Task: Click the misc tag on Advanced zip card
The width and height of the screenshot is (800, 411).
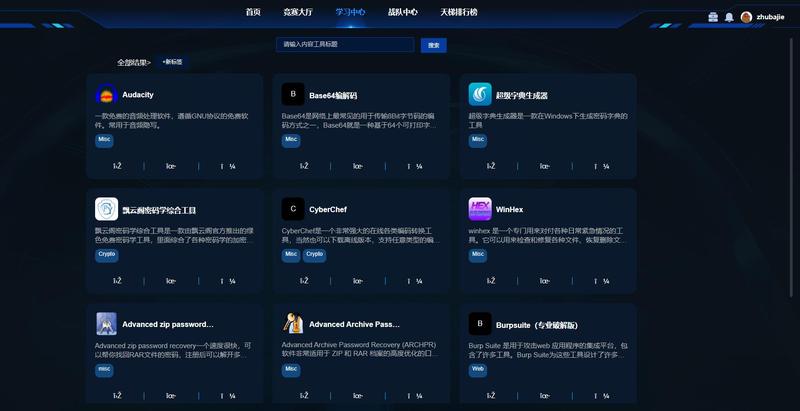Action: tap(104, 369)
